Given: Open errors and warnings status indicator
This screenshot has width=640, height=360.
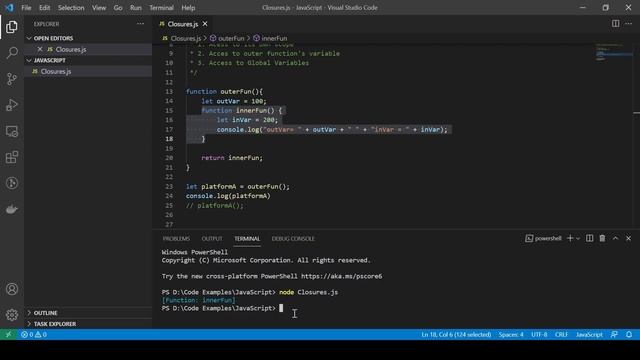Looking at the screenshot, I should [x=34, y=334].
